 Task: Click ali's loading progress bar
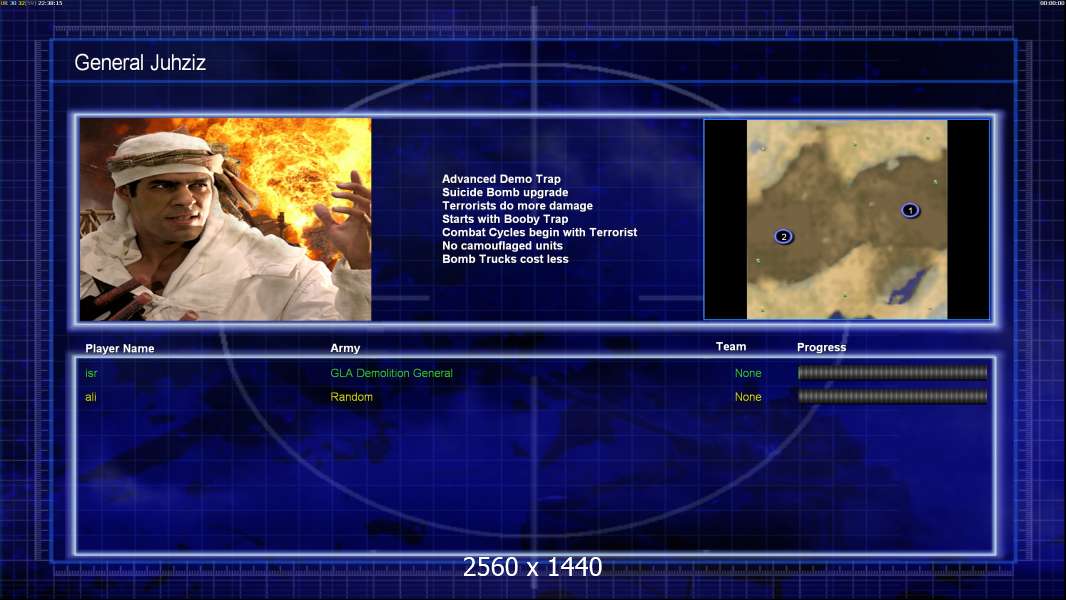point(893,396)
